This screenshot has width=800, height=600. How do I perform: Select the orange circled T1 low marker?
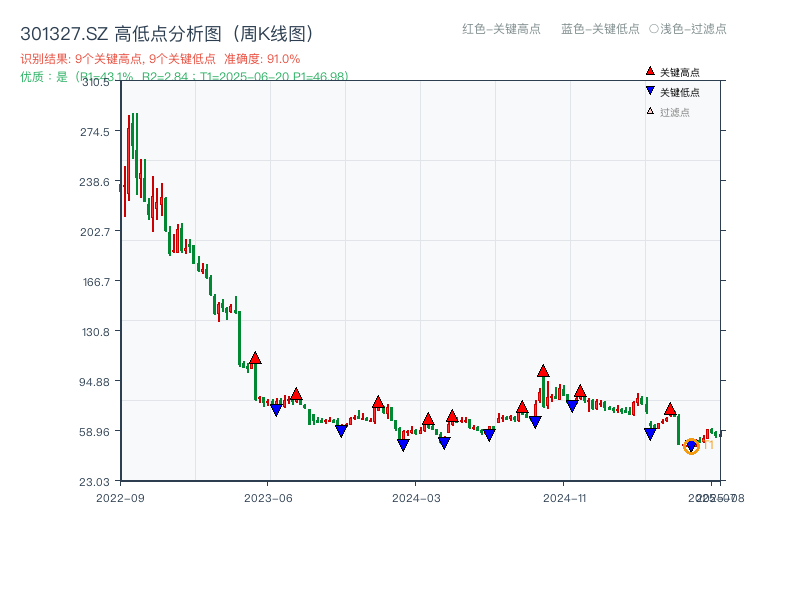691,446
